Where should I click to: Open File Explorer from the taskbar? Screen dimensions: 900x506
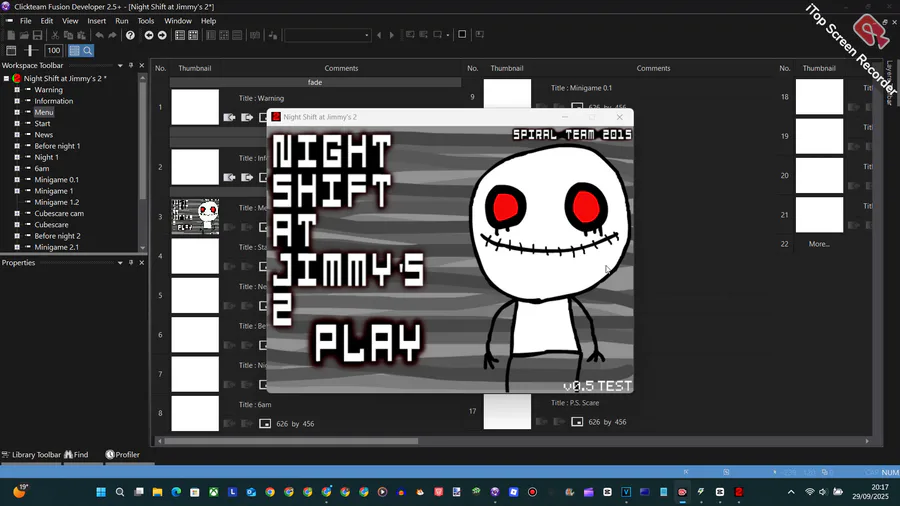(x=157, y=492)
